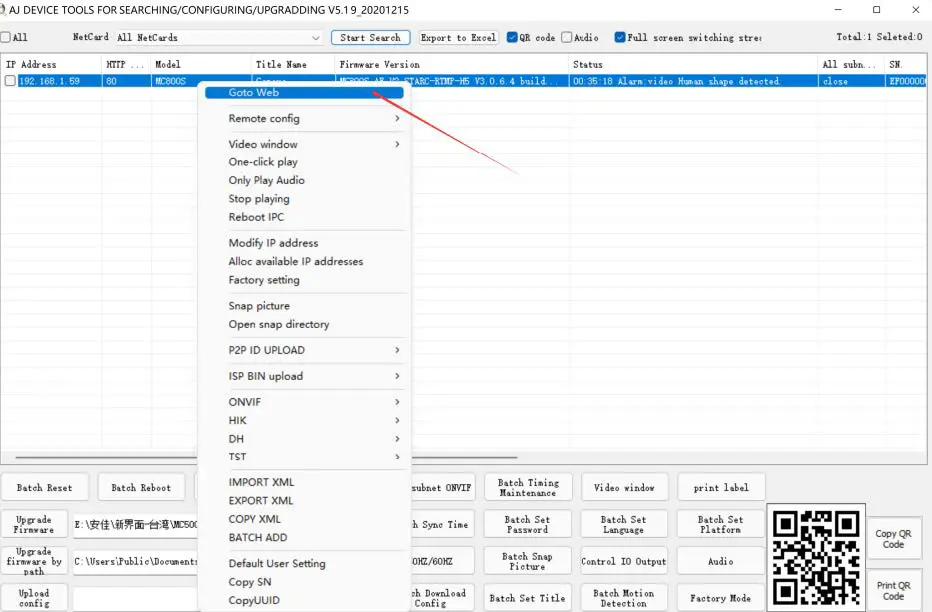
Task: Click Batch Timing Maintenance button
Action: [x=528, y=488]
